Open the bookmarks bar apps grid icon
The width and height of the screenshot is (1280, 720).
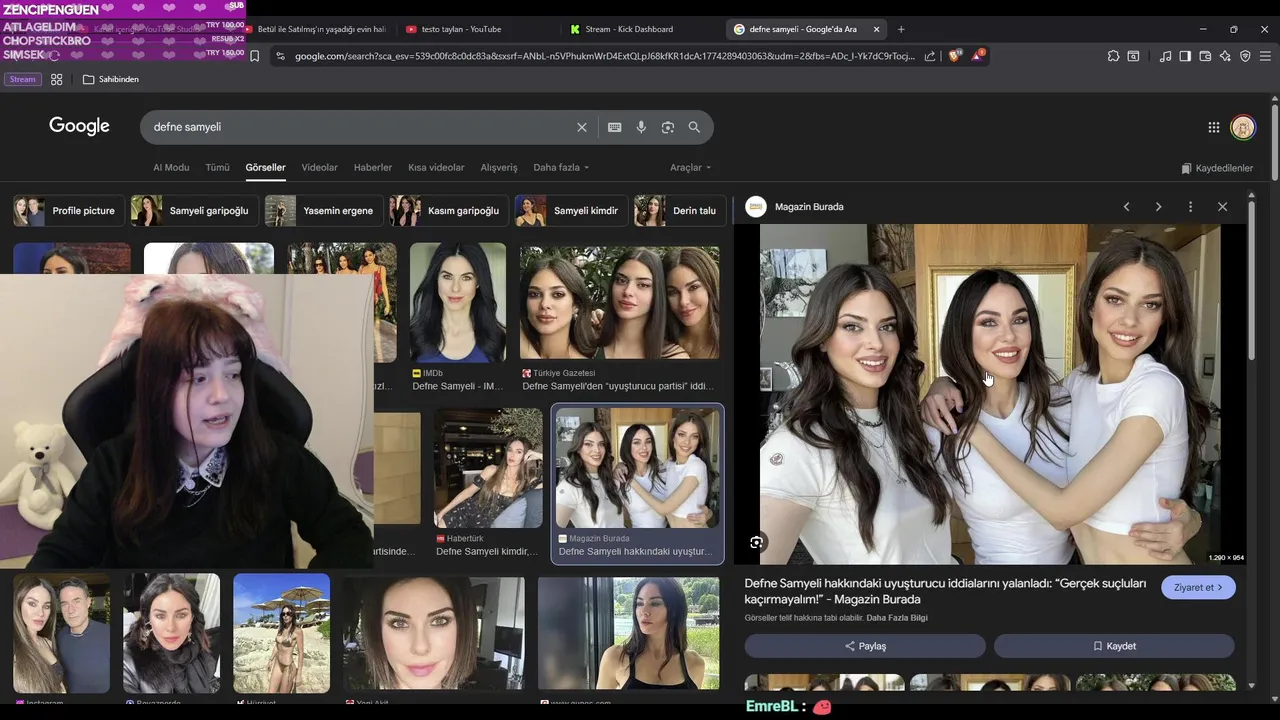(57, 79)
